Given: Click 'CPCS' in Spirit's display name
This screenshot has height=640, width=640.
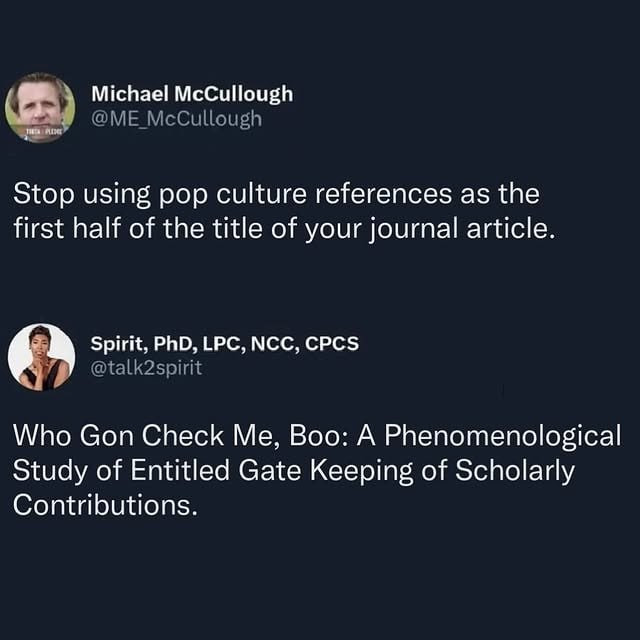Looking at the screenshot, I should 332,343.
